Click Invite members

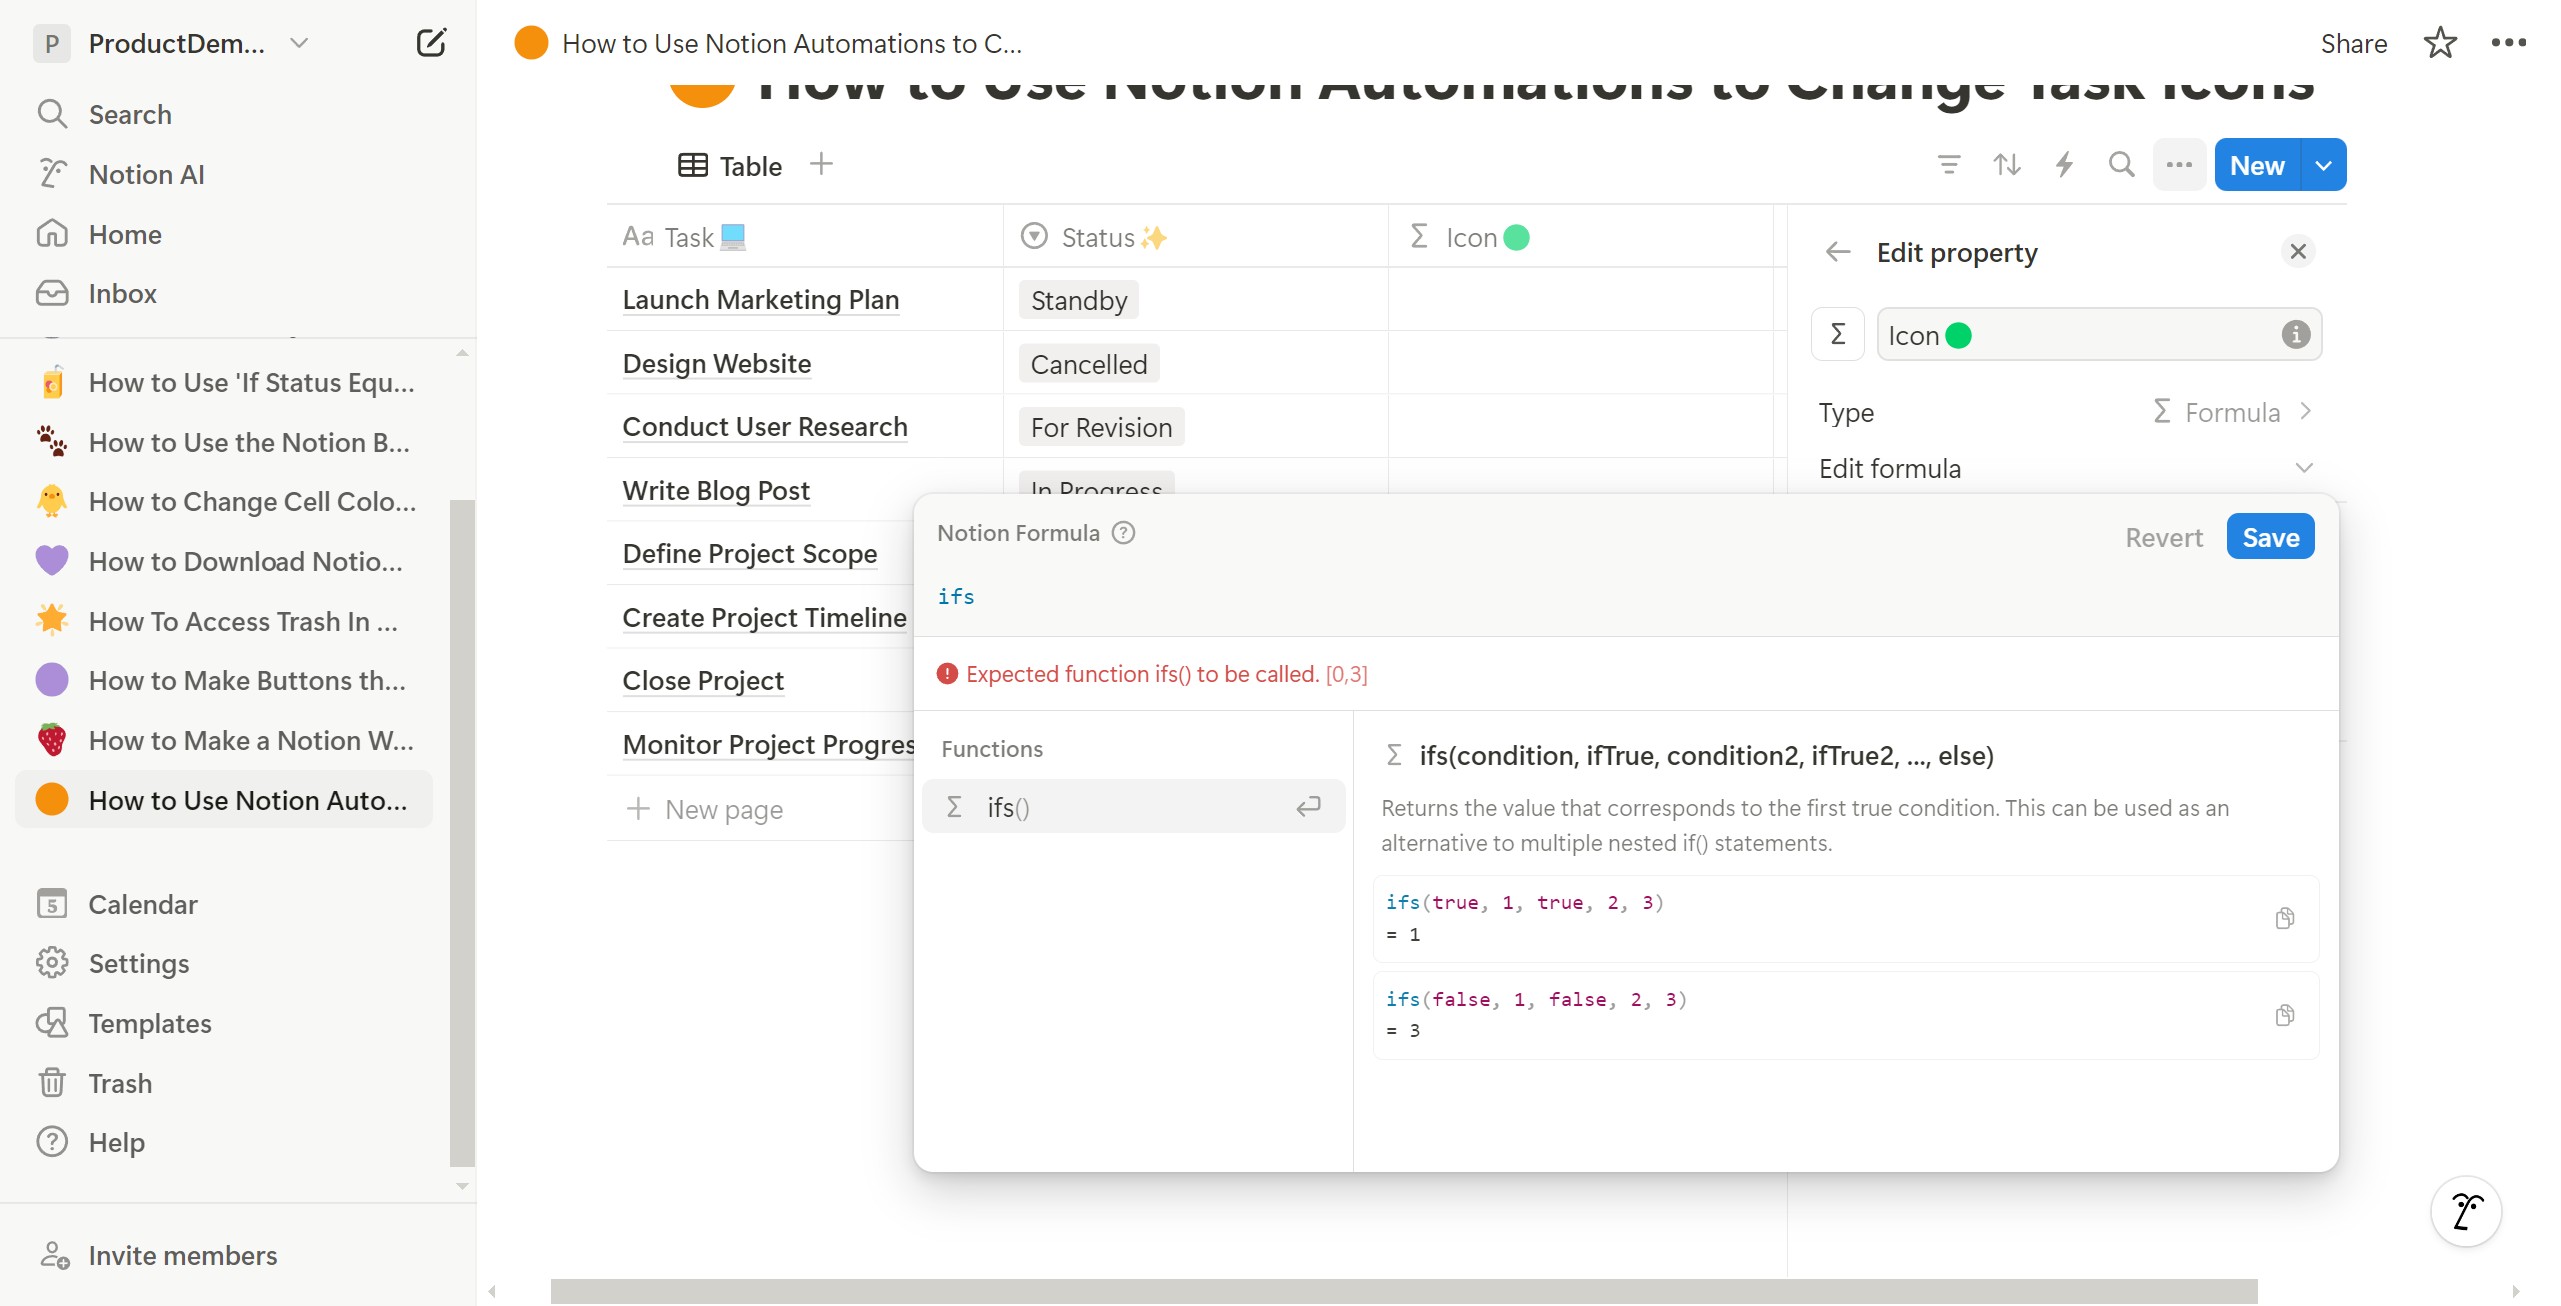(183, 1255)
